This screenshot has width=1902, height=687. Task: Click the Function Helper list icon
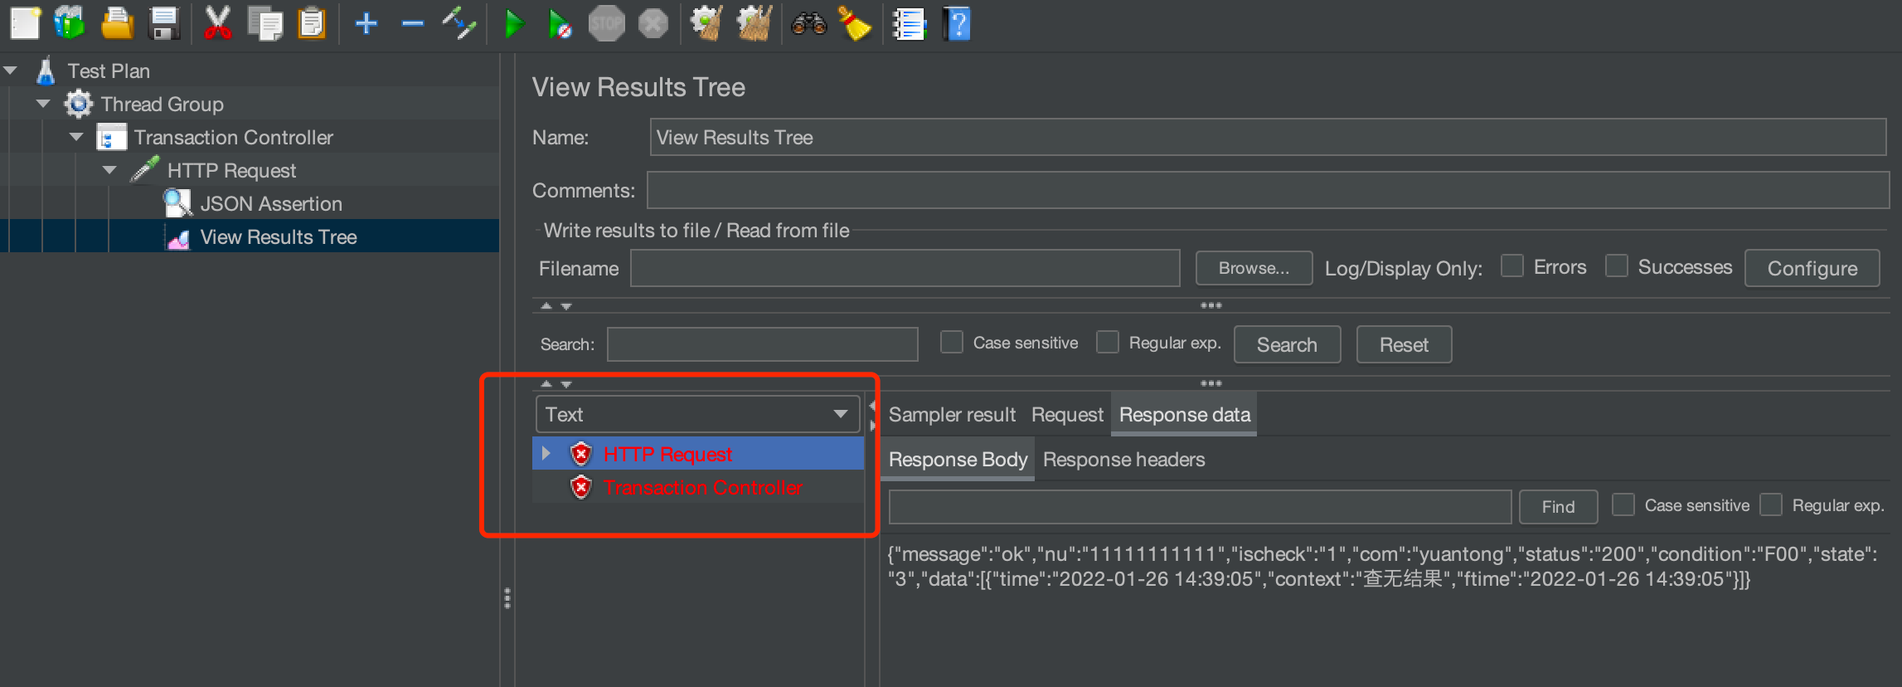[908, 24]
